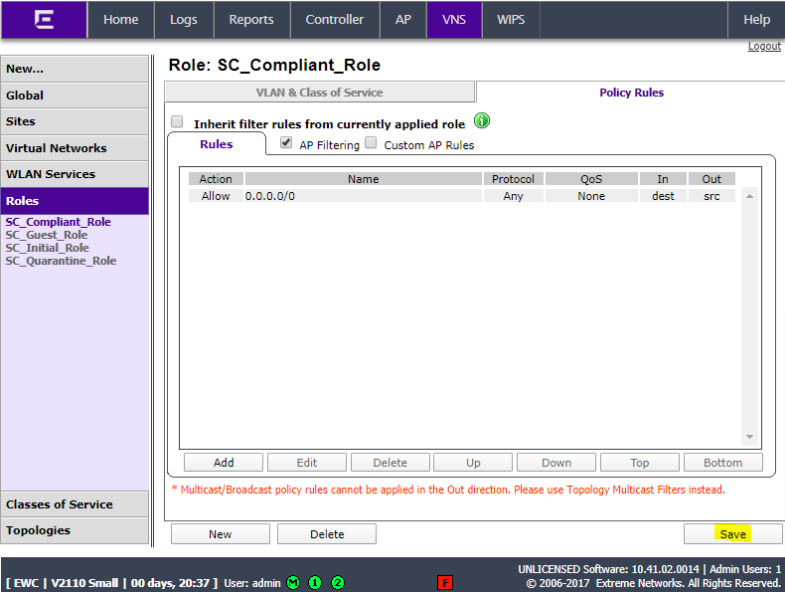Enable Inherit filter rules from applied role
785x592 pixels.
pos(177,121)
